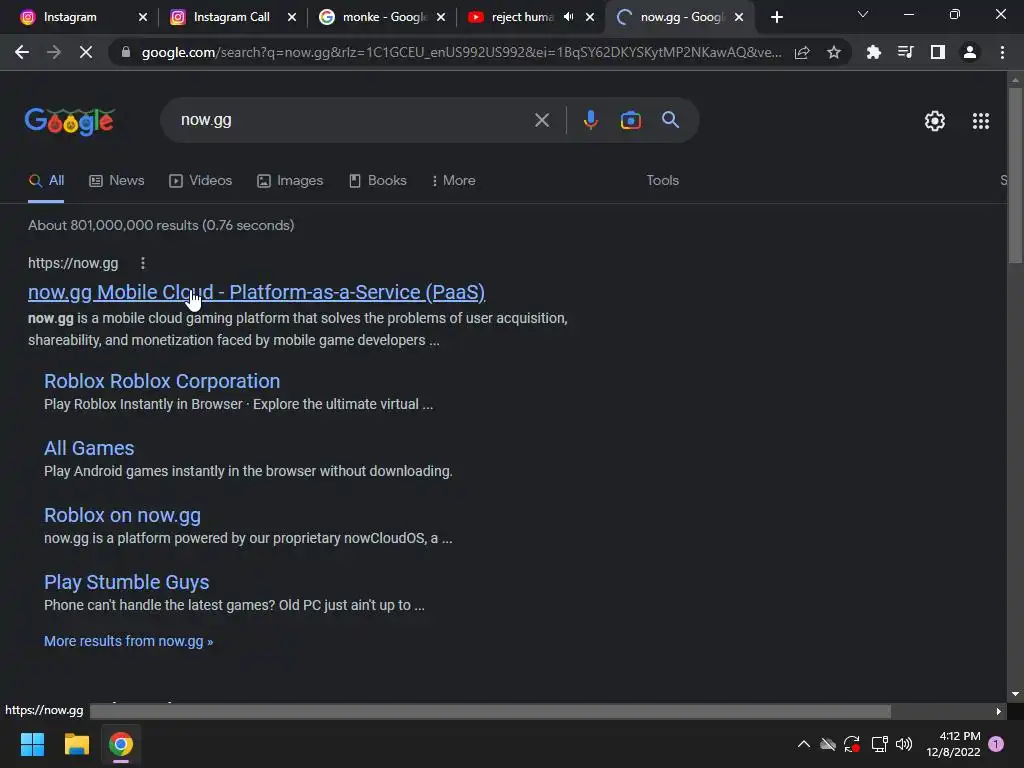
Task: Select the News search filter
Action: coord(117,180)
